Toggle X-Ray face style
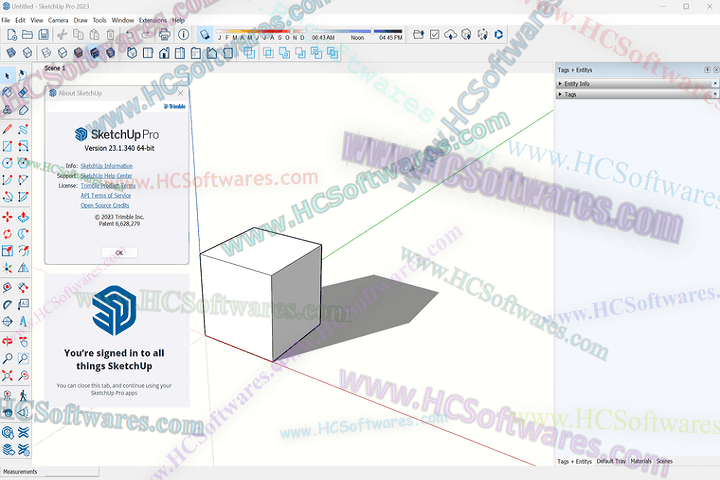The width and height of the screenshot is (720, 480). [11, 53]
